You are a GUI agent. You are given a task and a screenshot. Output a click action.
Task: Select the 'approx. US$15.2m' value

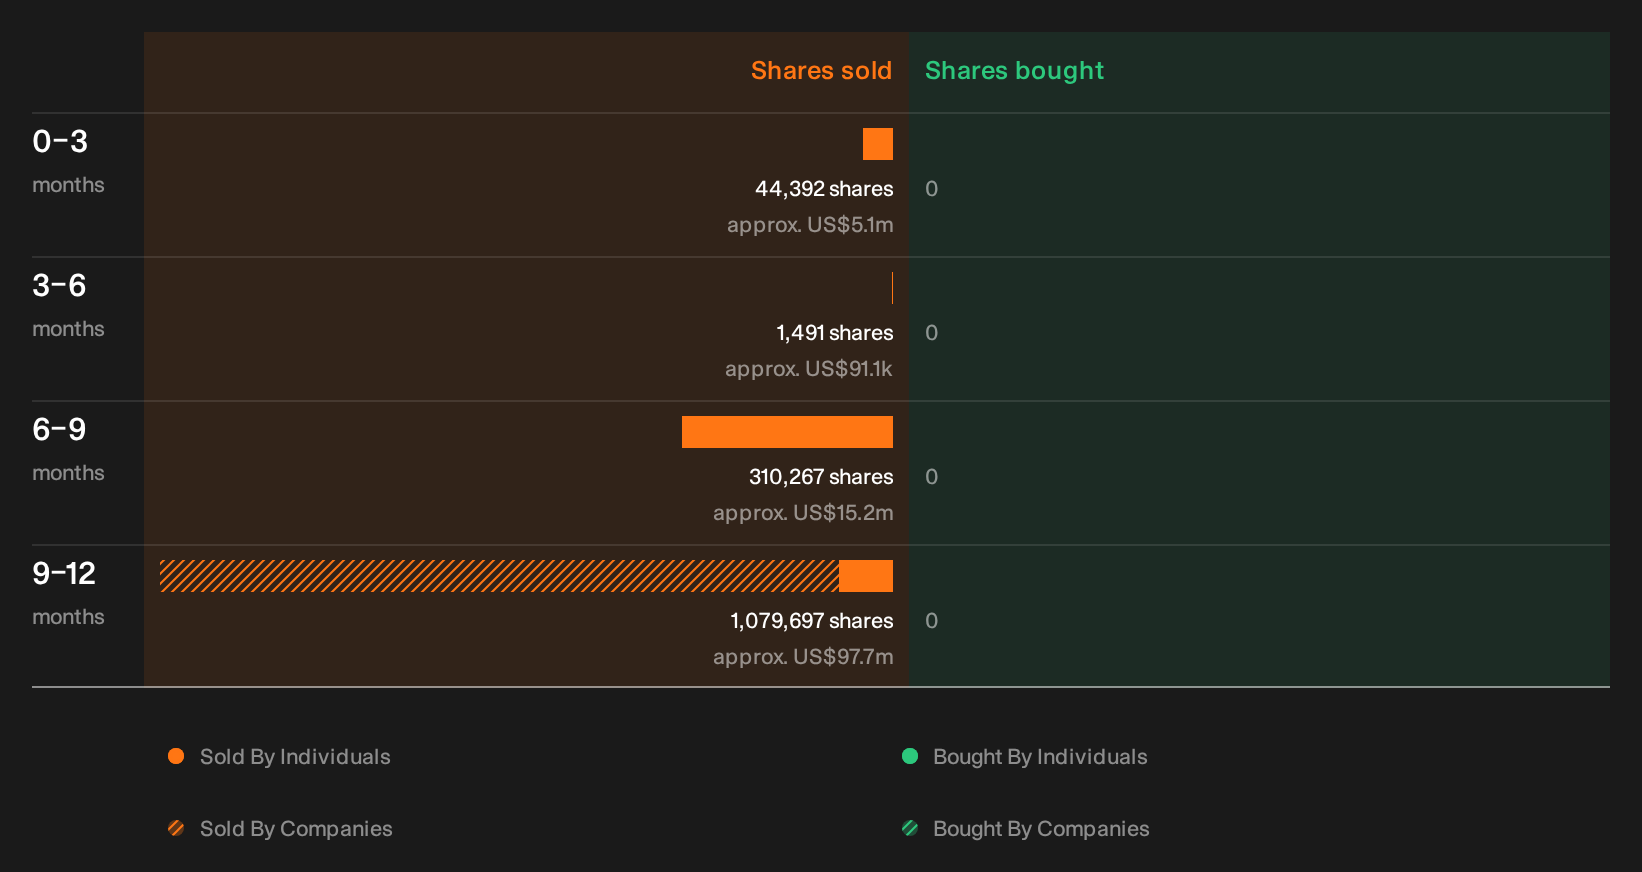[803, 513]
